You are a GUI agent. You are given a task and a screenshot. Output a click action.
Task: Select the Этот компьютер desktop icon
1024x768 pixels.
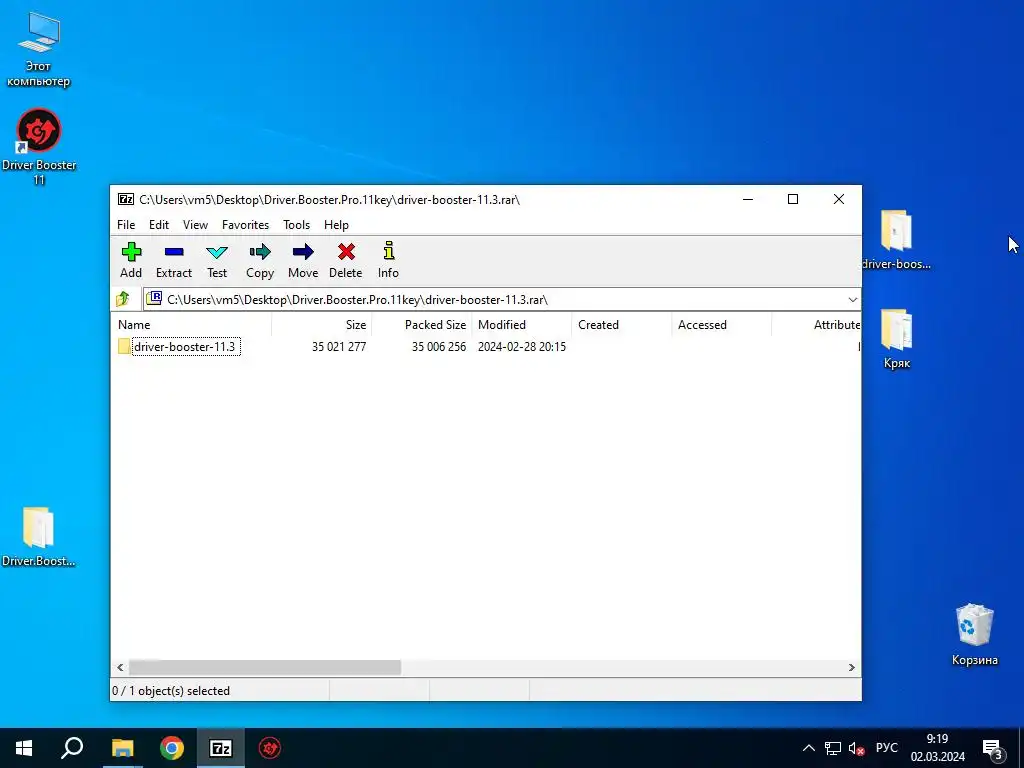(x=39, y=50)
